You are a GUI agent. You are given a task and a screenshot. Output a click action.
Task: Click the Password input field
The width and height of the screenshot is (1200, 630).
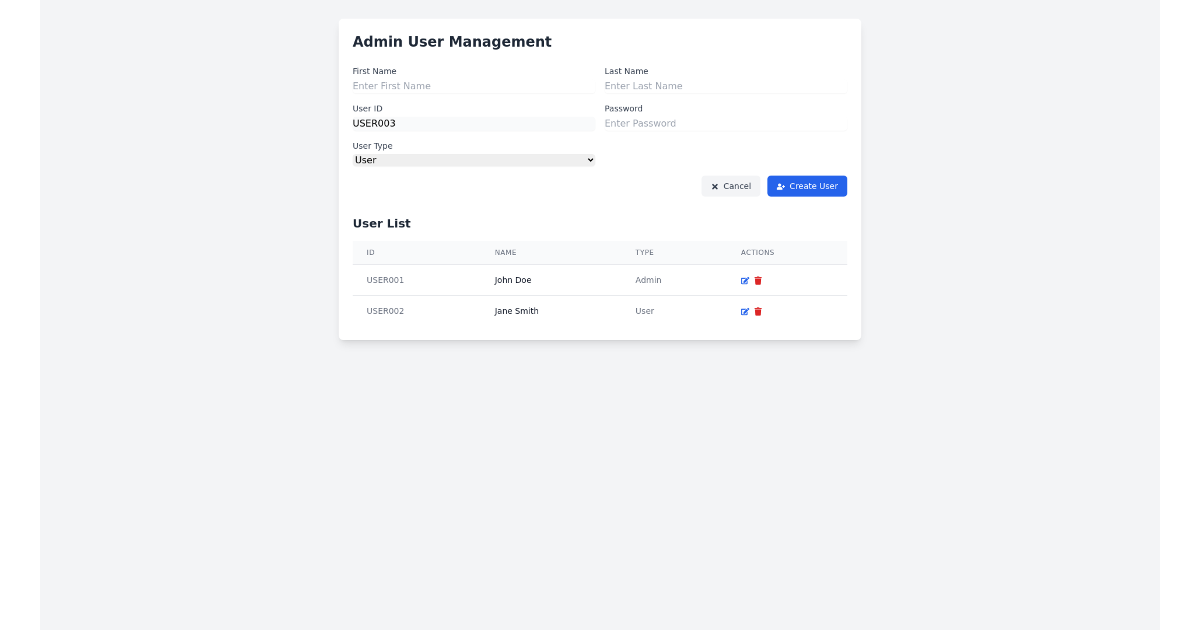click(725, 123)
